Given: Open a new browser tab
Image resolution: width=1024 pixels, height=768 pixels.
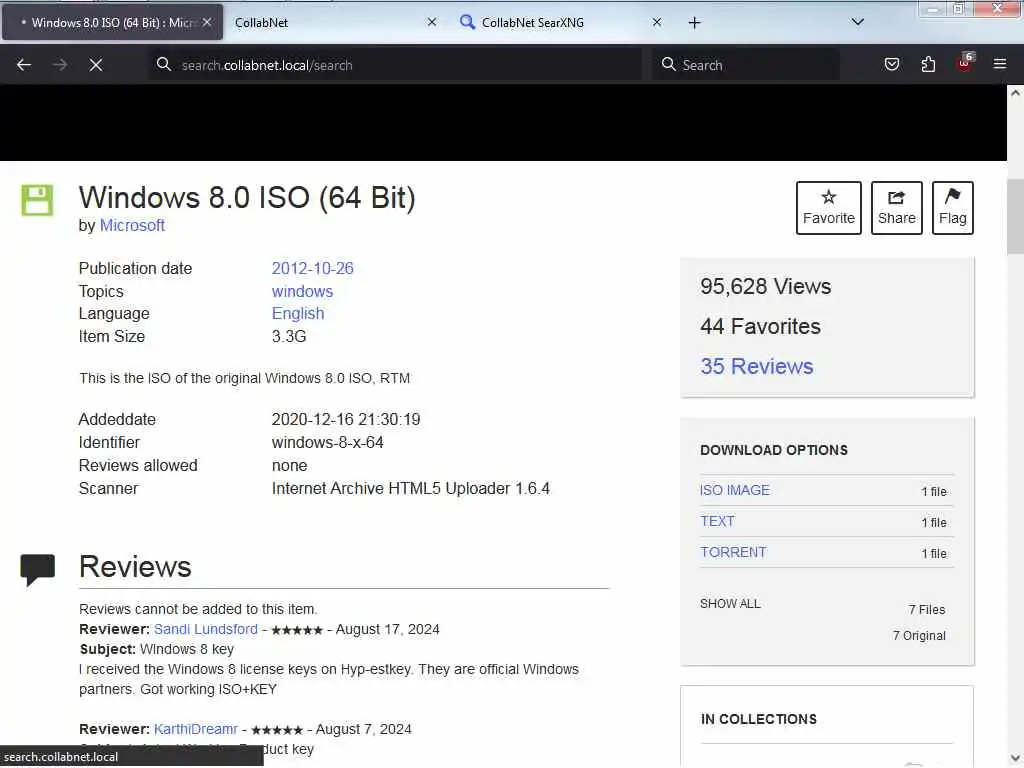Looking at the screenshot, I should click(694, 23).
